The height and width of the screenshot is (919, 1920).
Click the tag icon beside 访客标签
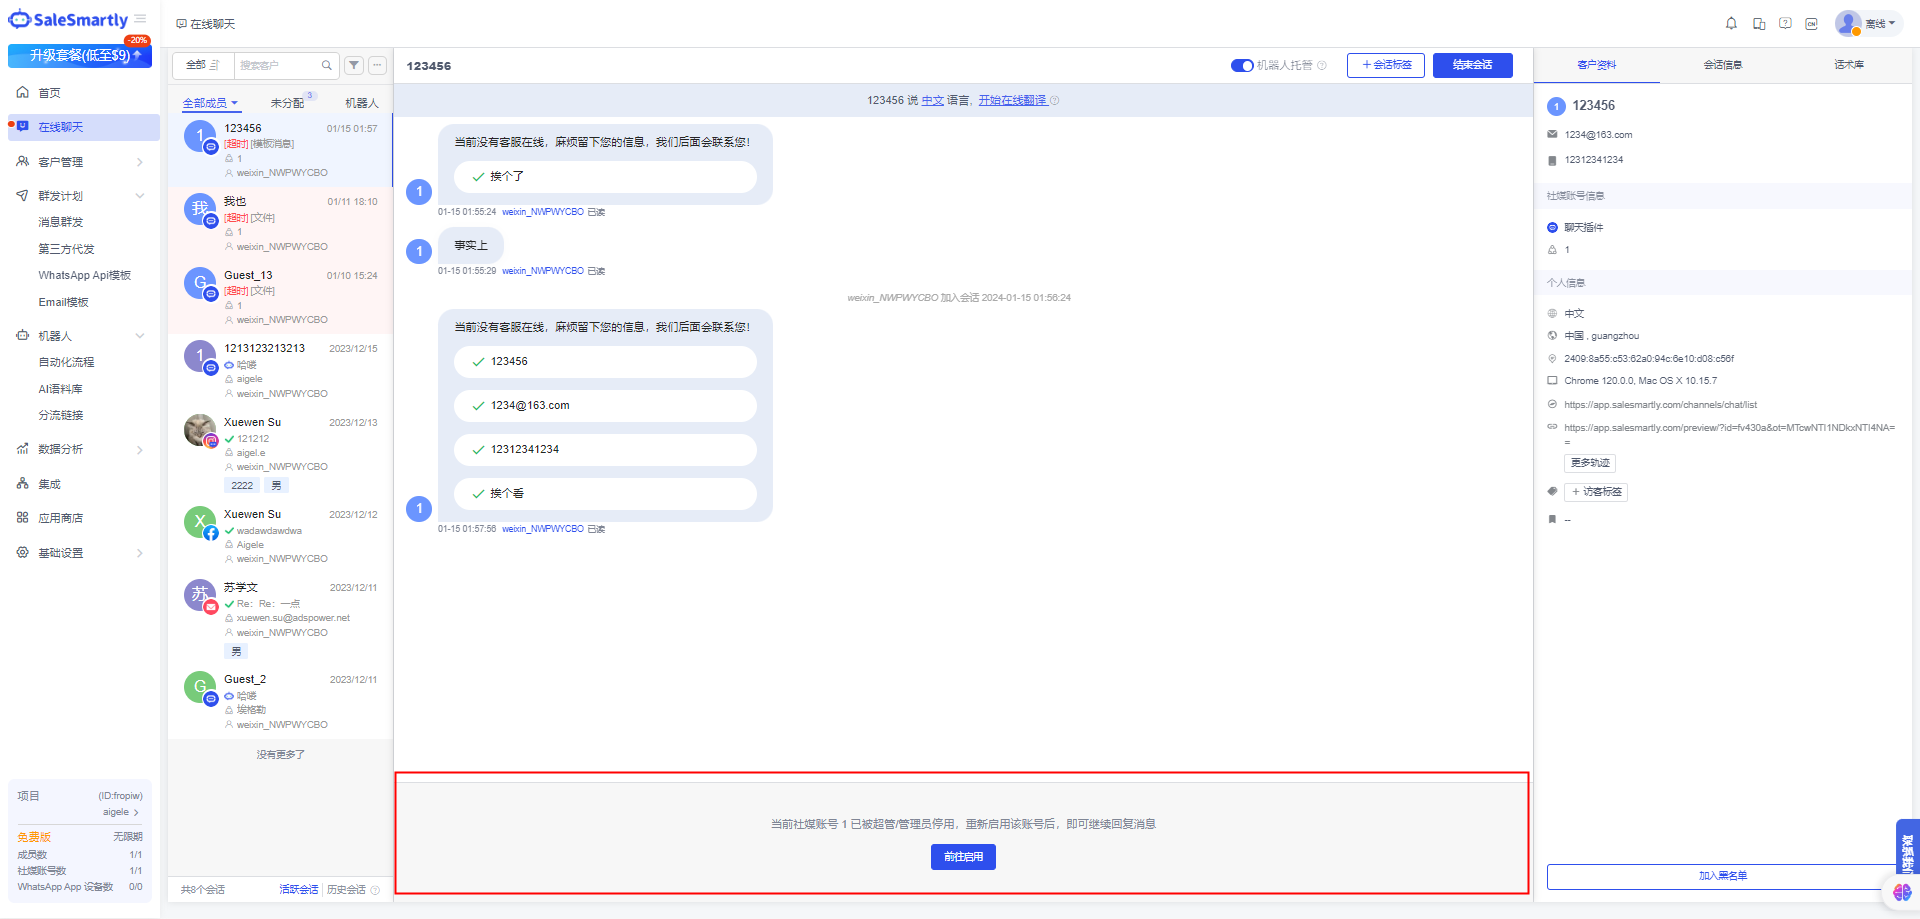tap(1552, 491)
